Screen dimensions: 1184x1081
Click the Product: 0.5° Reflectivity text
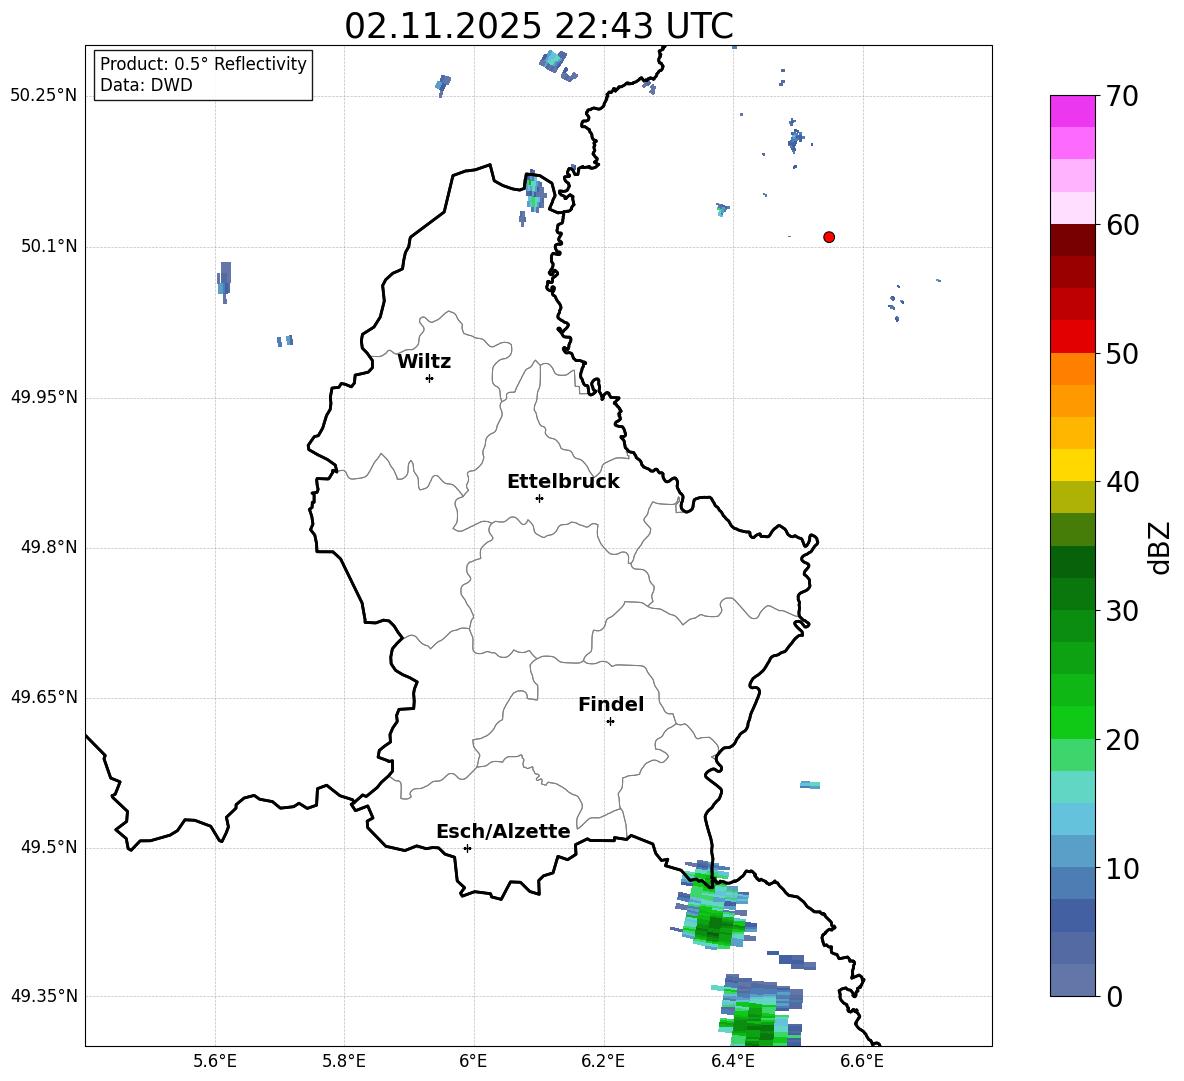pos(203,64)
